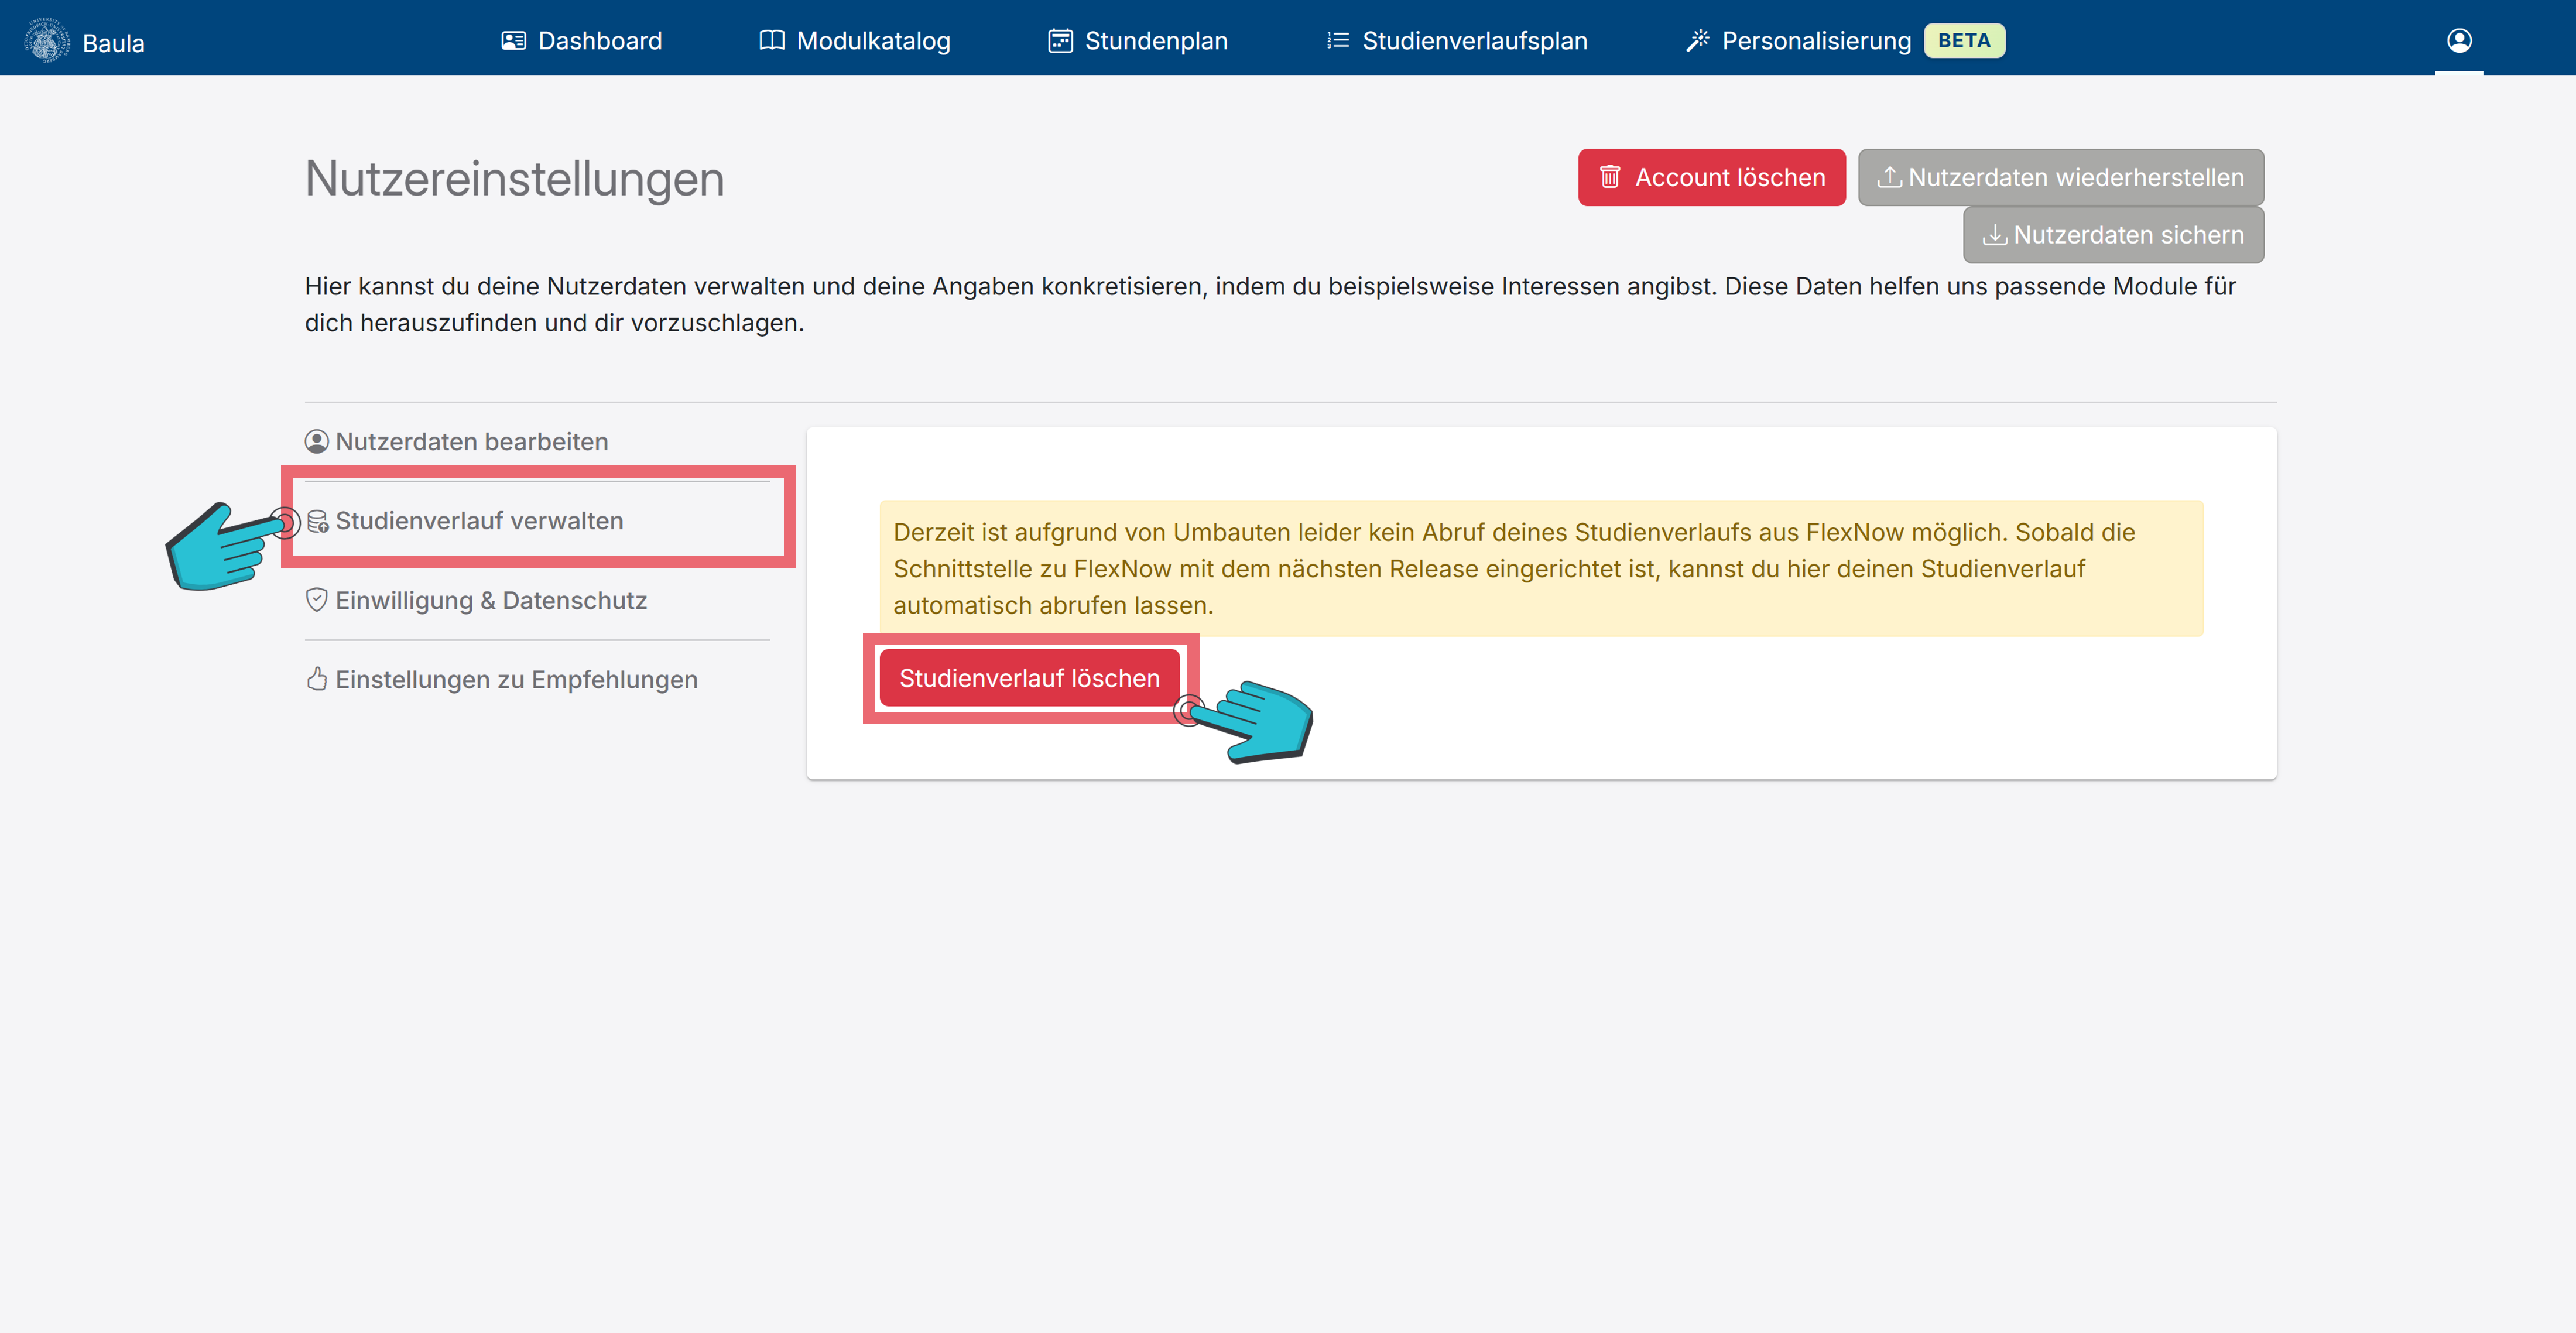Click the Stundenplan calendar icon
This screenshot has width=2576, height=1333.
tap(1060, 40)
